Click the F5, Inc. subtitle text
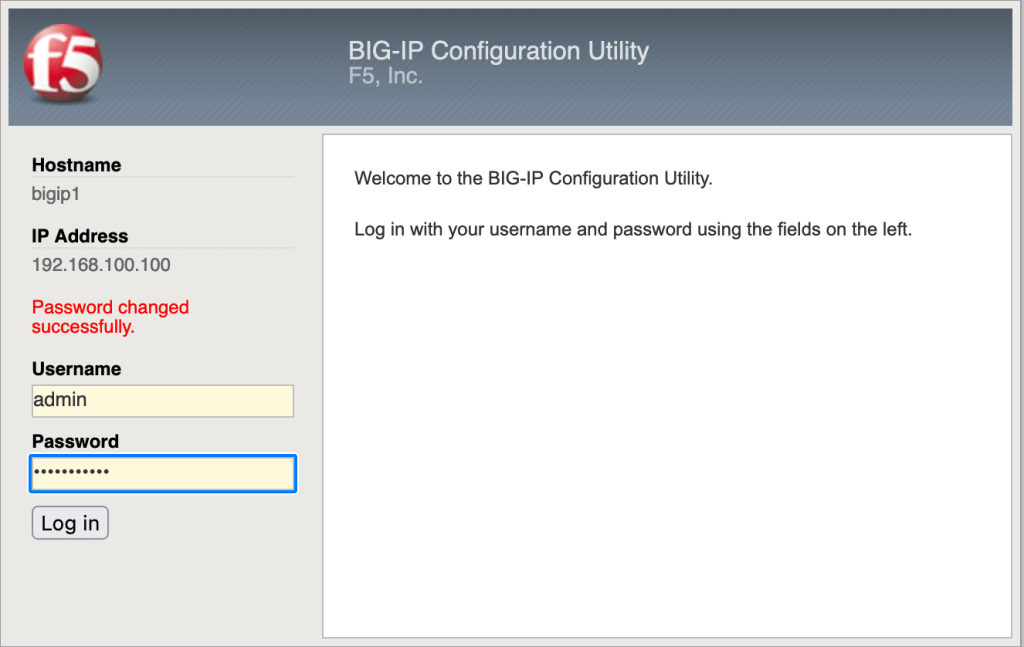Viewport: 1024px width, 647px height. coord(385,76)
